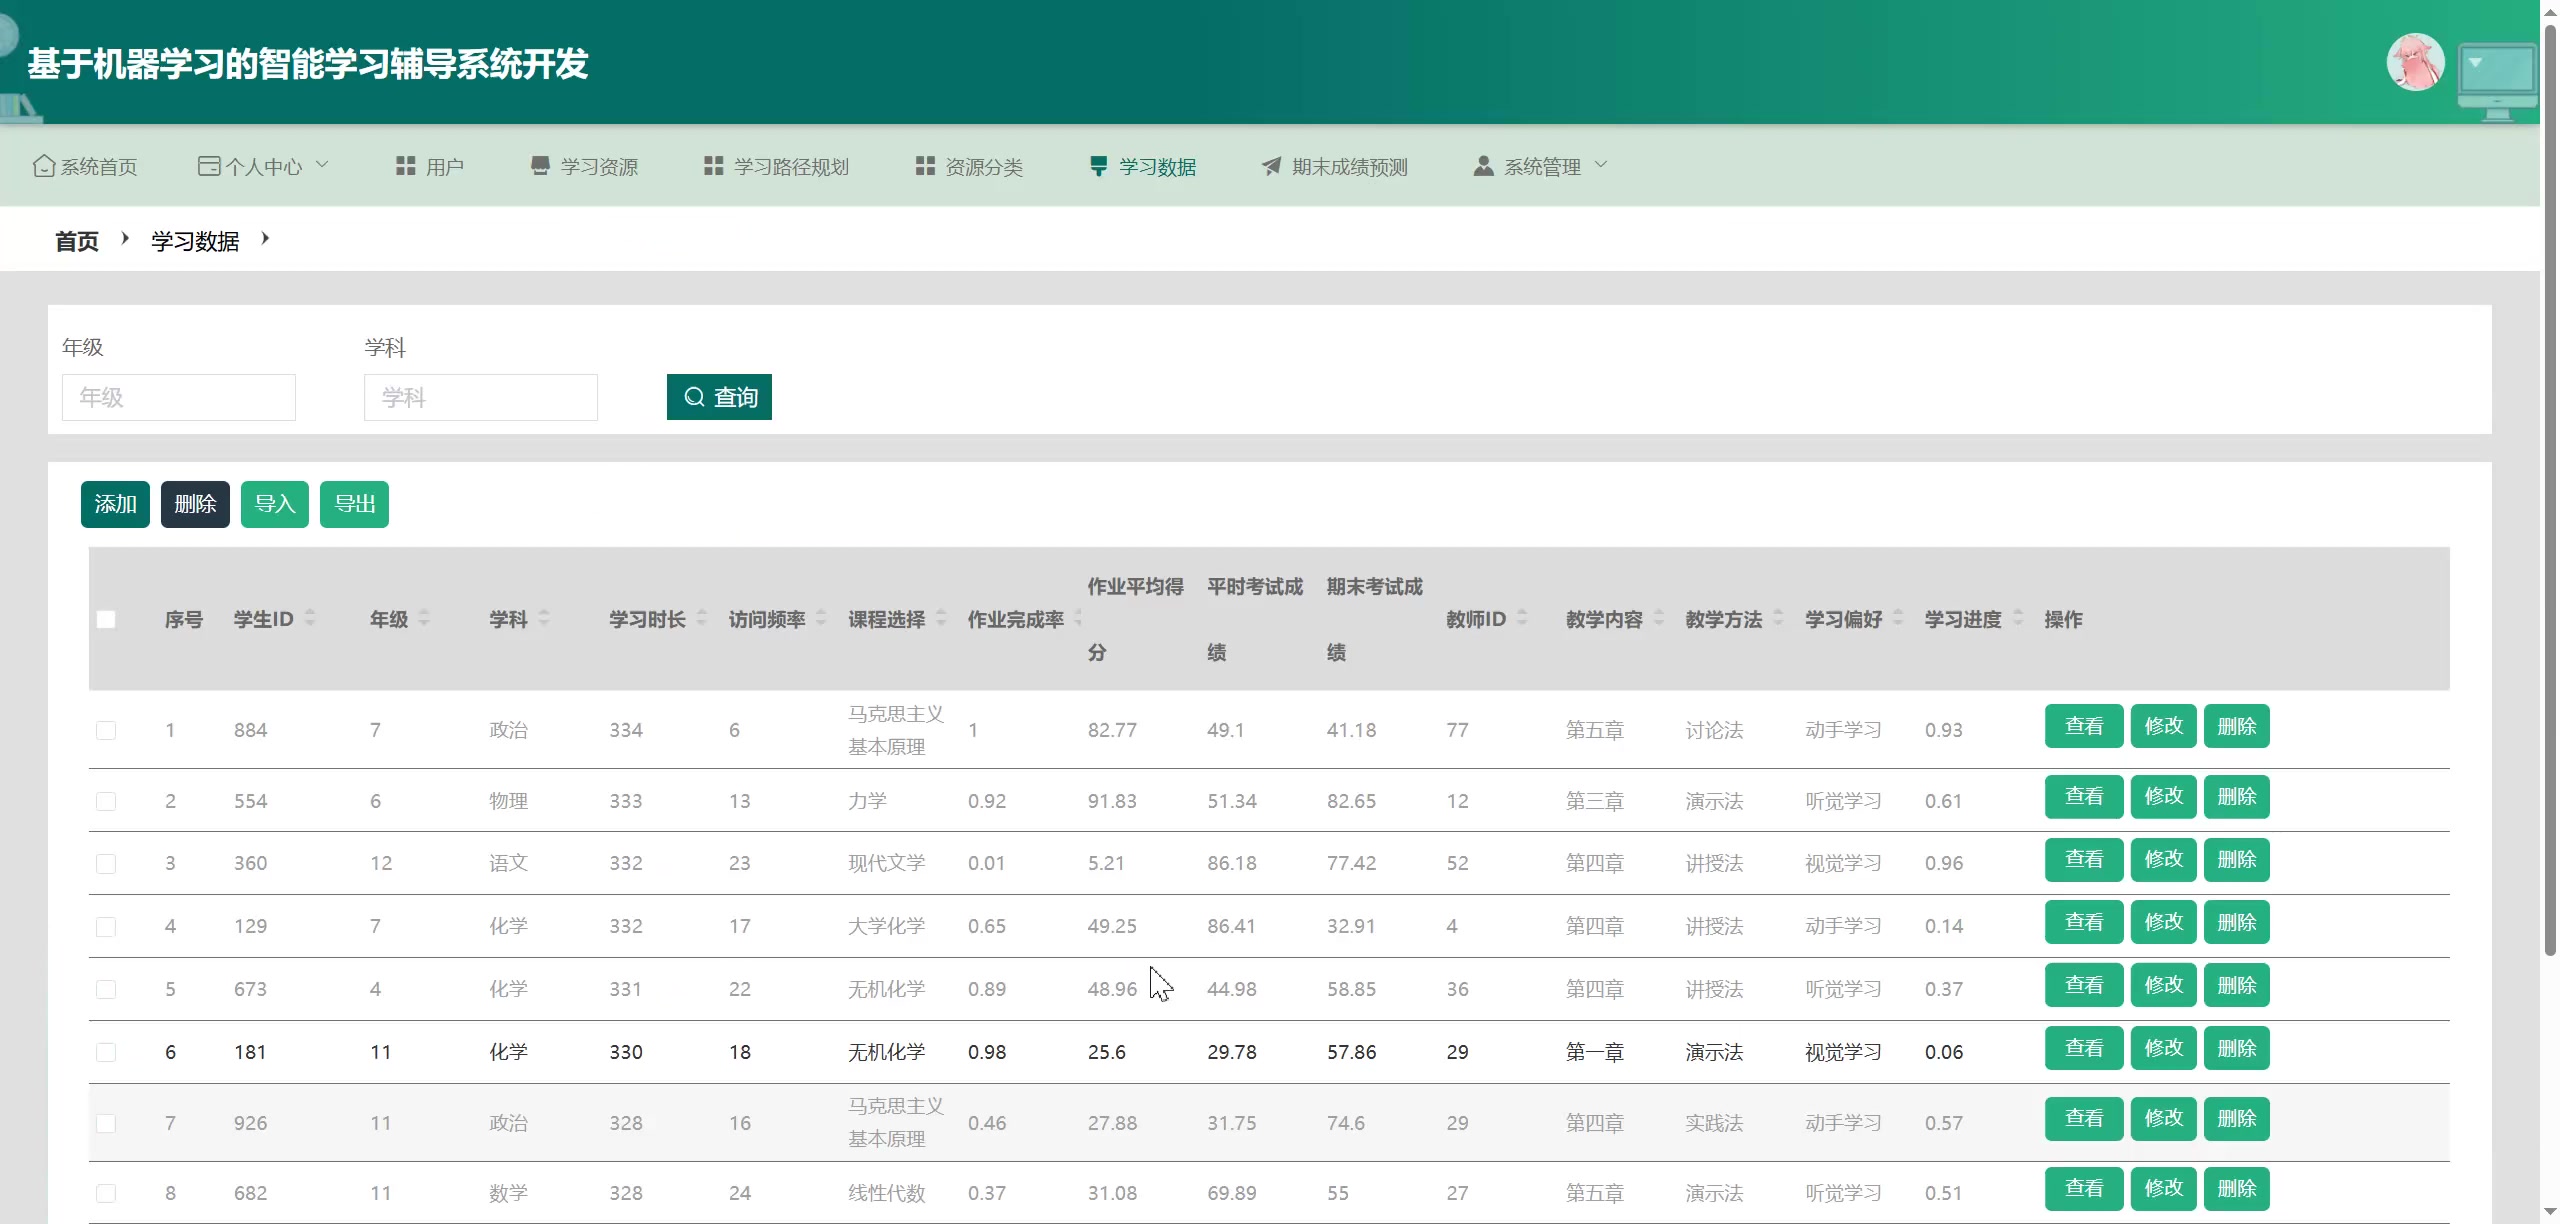This screenshot has height=1224, width=2560.
Task: Open the 学习路径规划 menu item
Action: 777,166
